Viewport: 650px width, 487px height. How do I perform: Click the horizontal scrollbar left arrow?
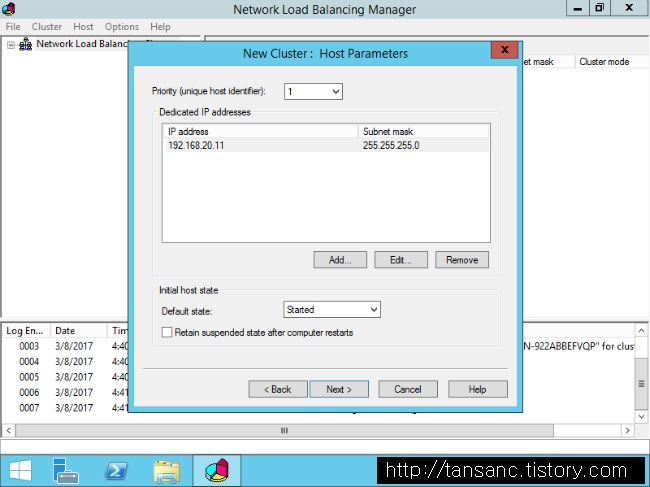[x=9, y=430]
